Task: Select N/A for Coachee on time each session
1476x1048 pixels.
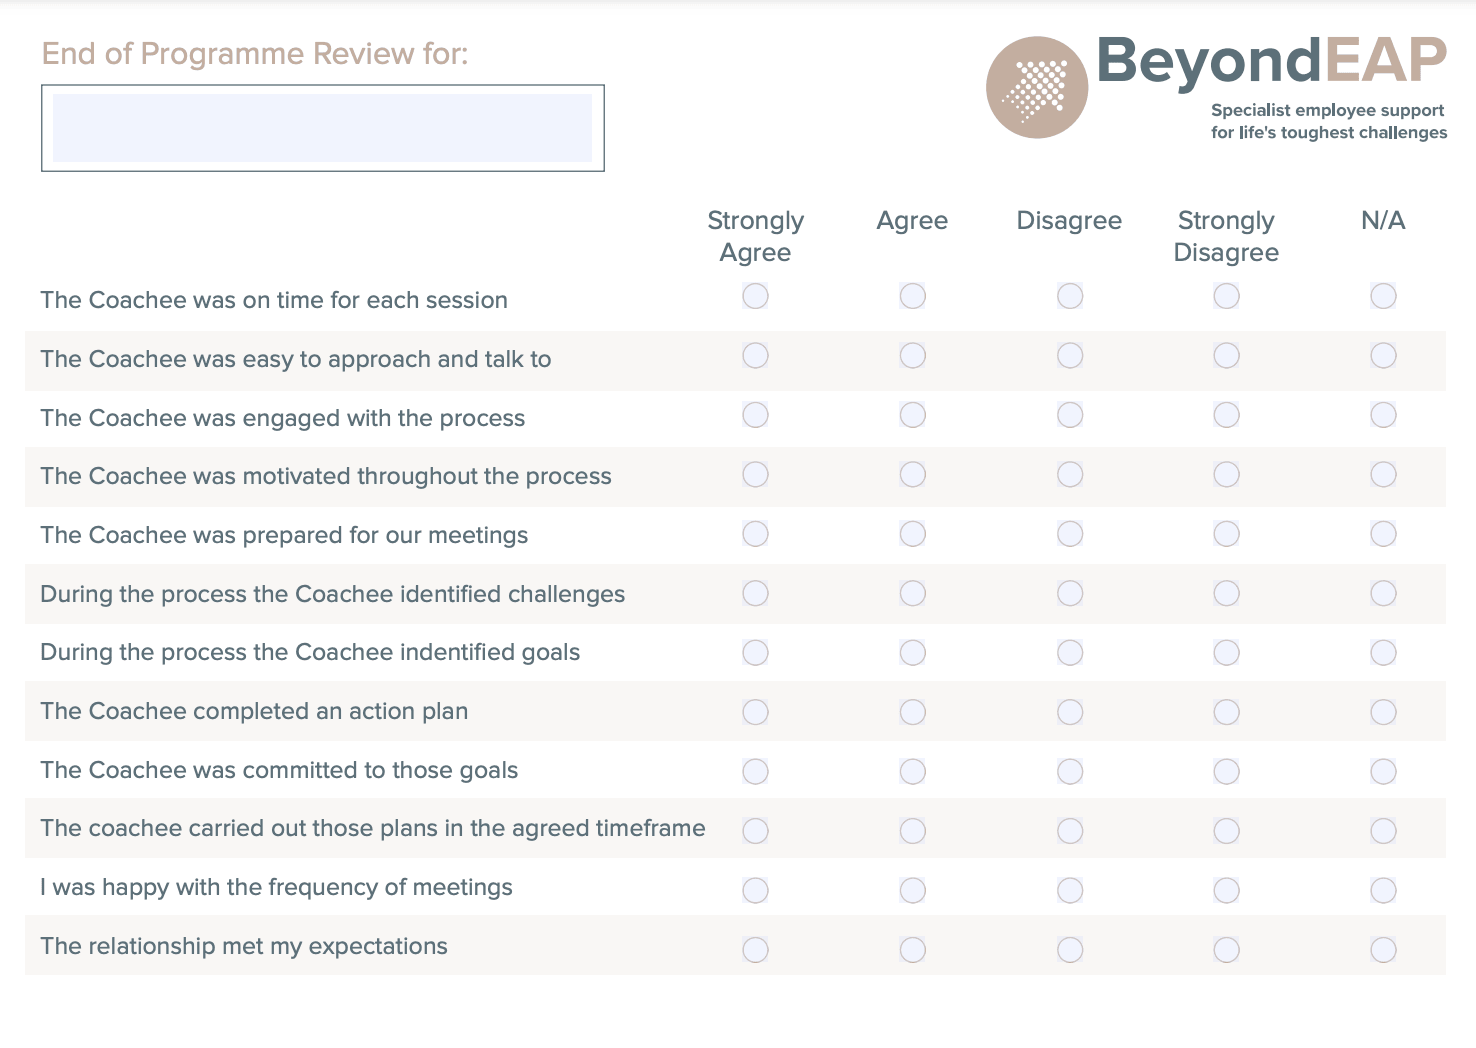Action: pos(1383,296)
